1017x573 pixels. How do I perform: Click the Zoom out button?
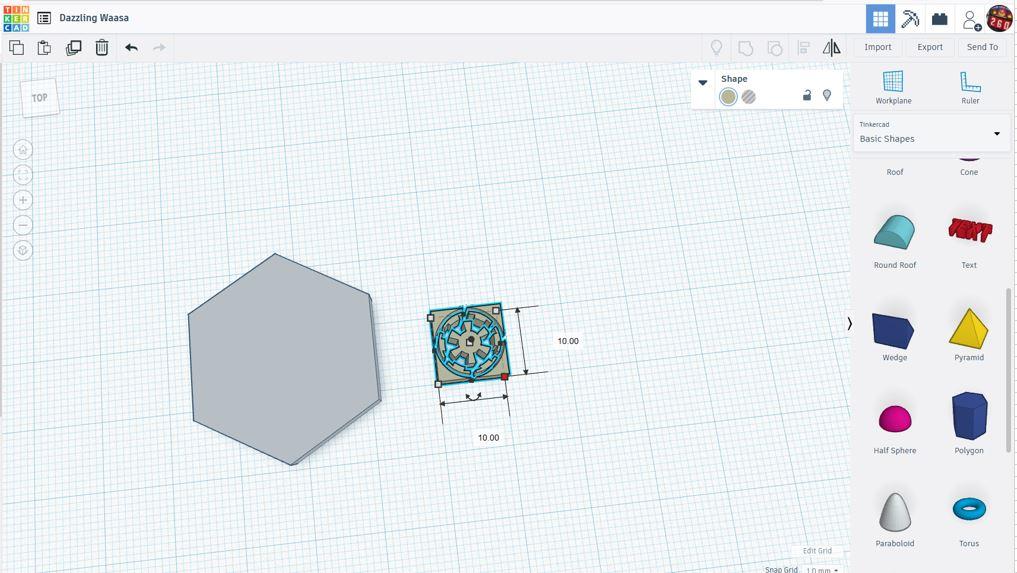click(23, 225)
